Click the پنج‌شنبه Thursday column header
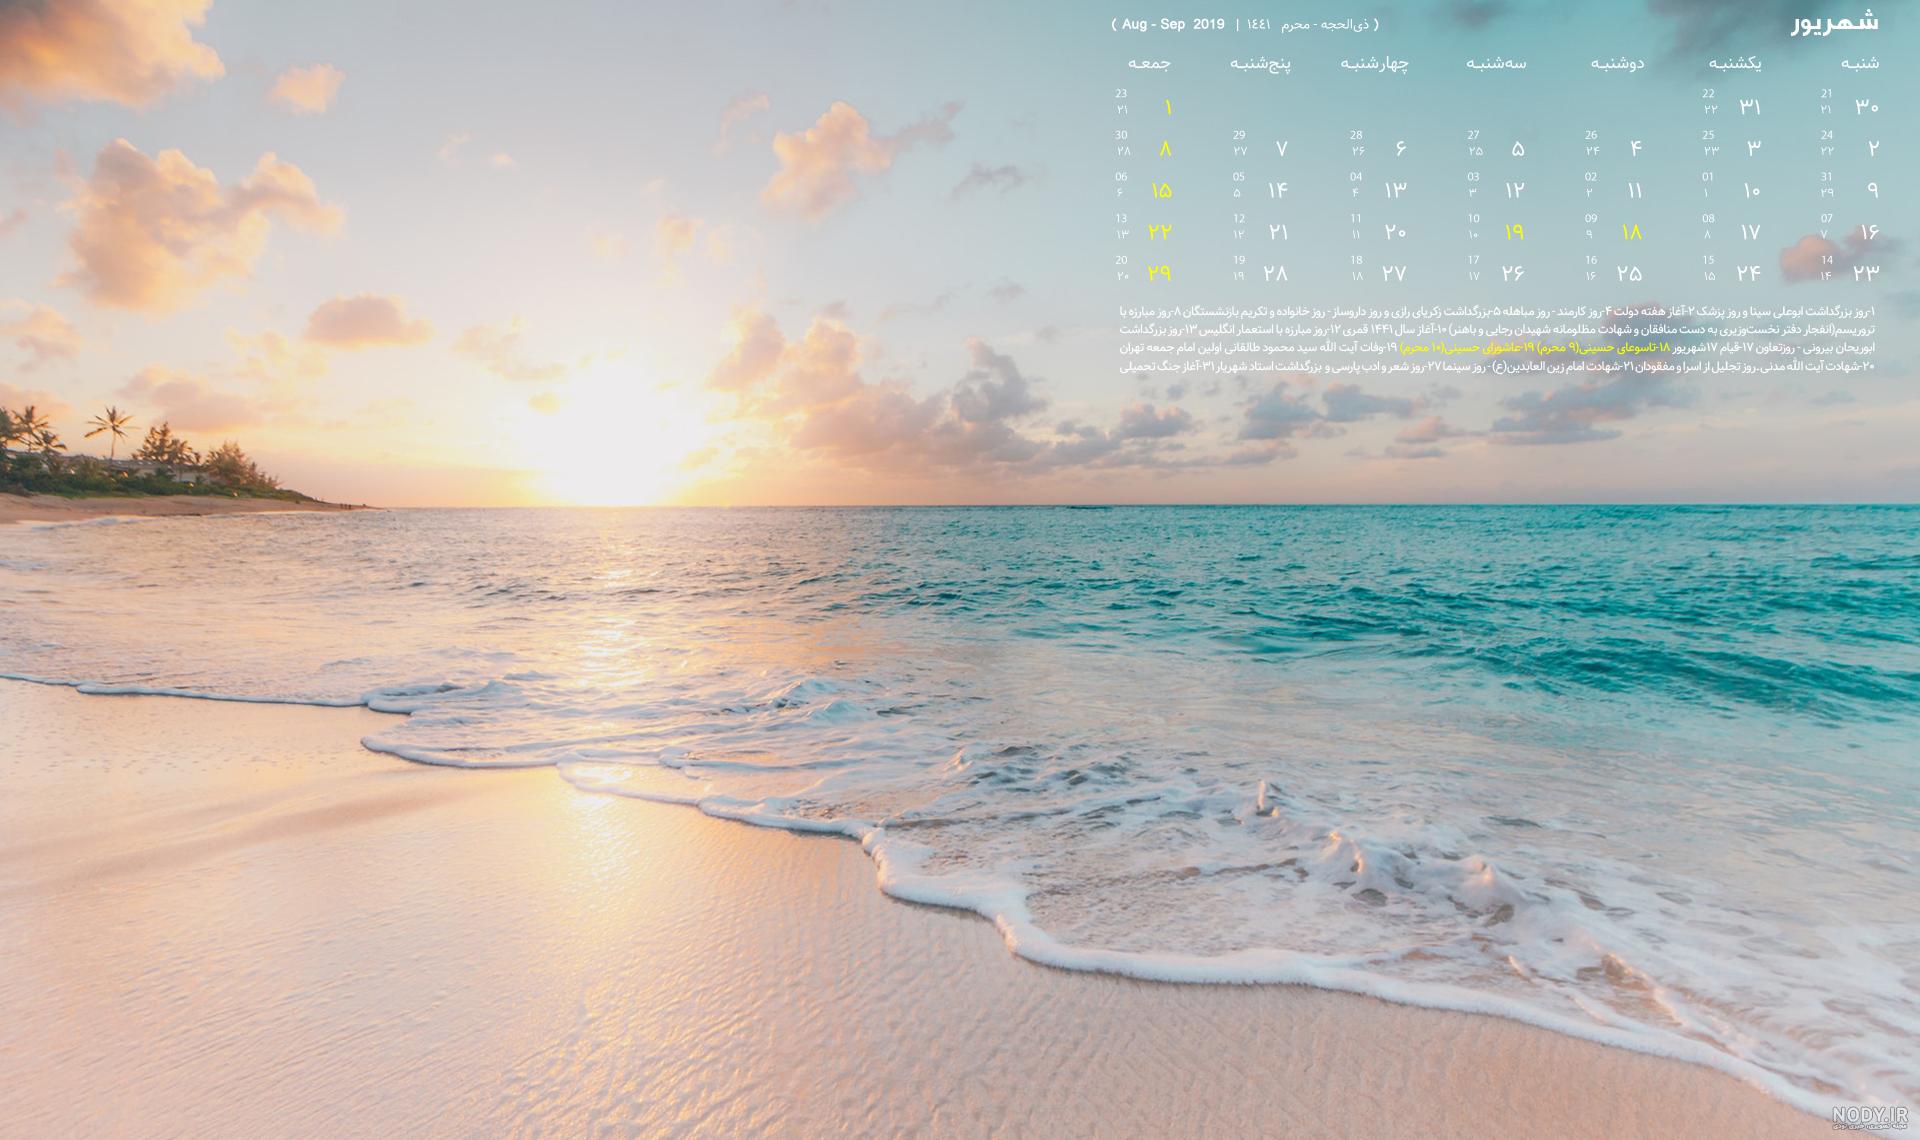Image resolution: width=1920 pixels, height=1140 pixels. (1260, 63)
